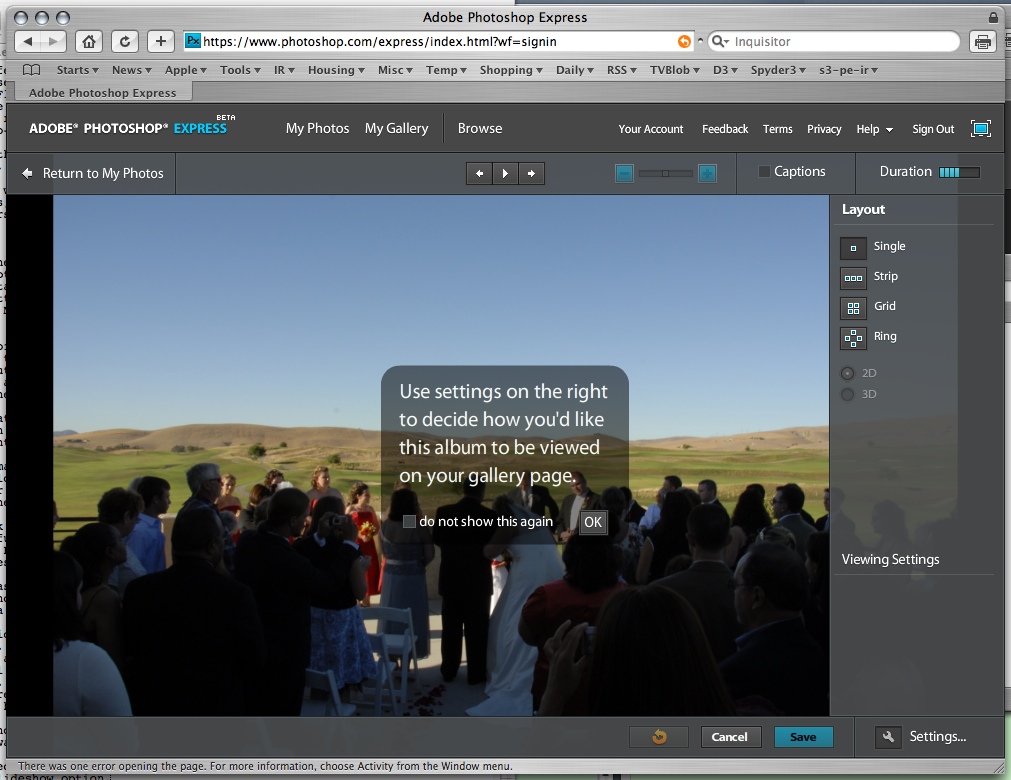Click the fullscreen icon near Sign Out
The width and height of the screenshot is (1011, 780).
coord(980,129)
